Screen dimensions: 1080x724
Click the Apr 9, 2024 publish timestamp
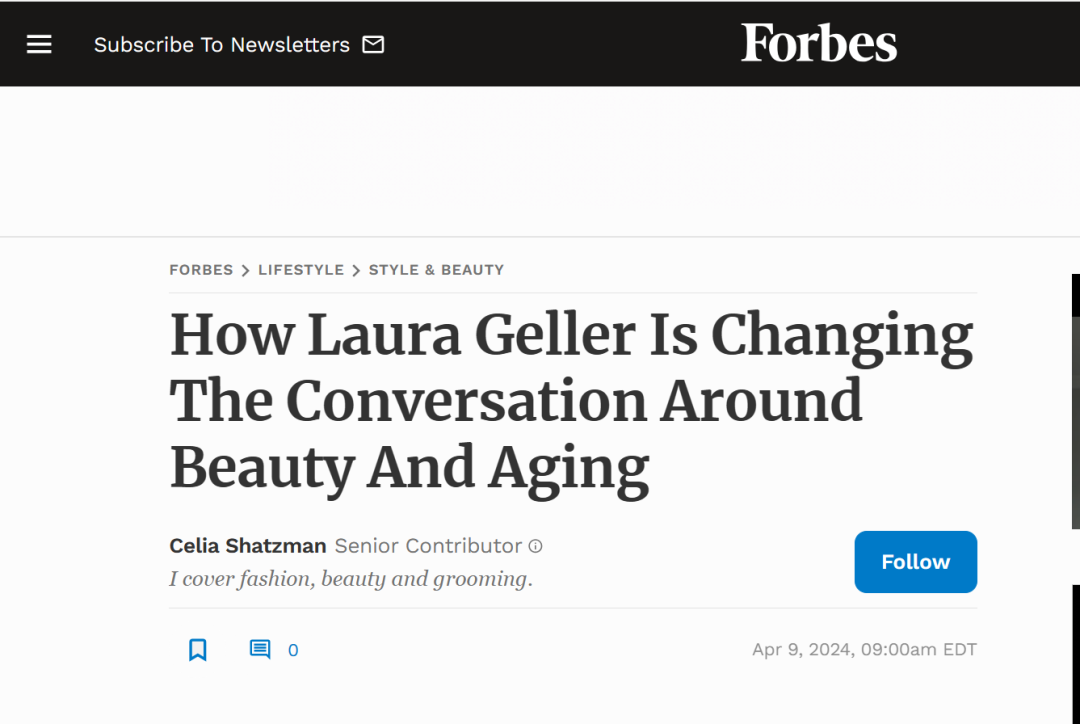point(864,650)
